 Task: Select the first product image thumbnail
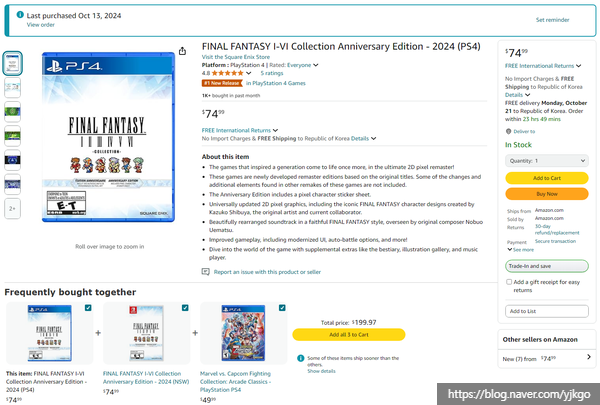12,64
